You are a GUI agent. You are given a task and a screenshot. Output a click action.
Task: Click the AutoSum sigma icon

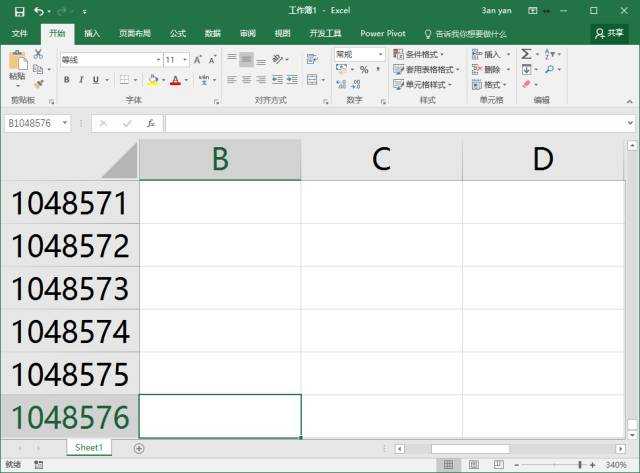527,54
